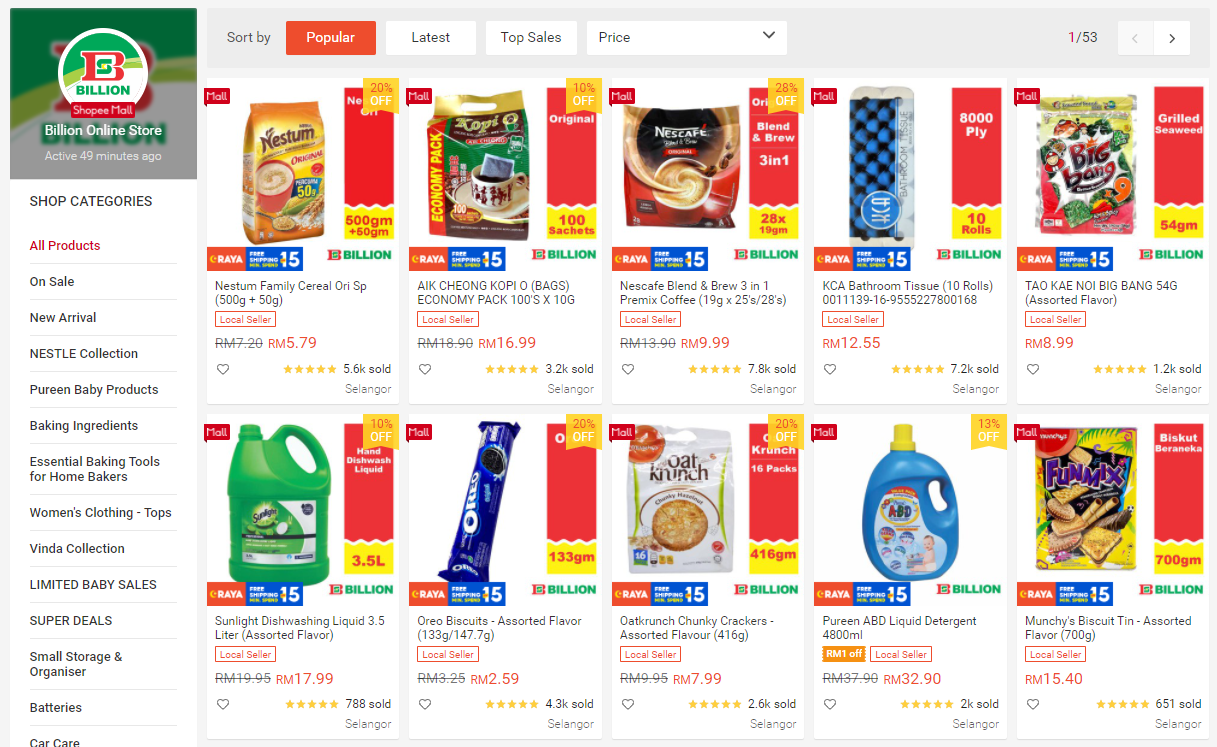Viewport: 1217px width, 747px height.
Task: Select Pureen Baby Products category
Action: [94, 389]
